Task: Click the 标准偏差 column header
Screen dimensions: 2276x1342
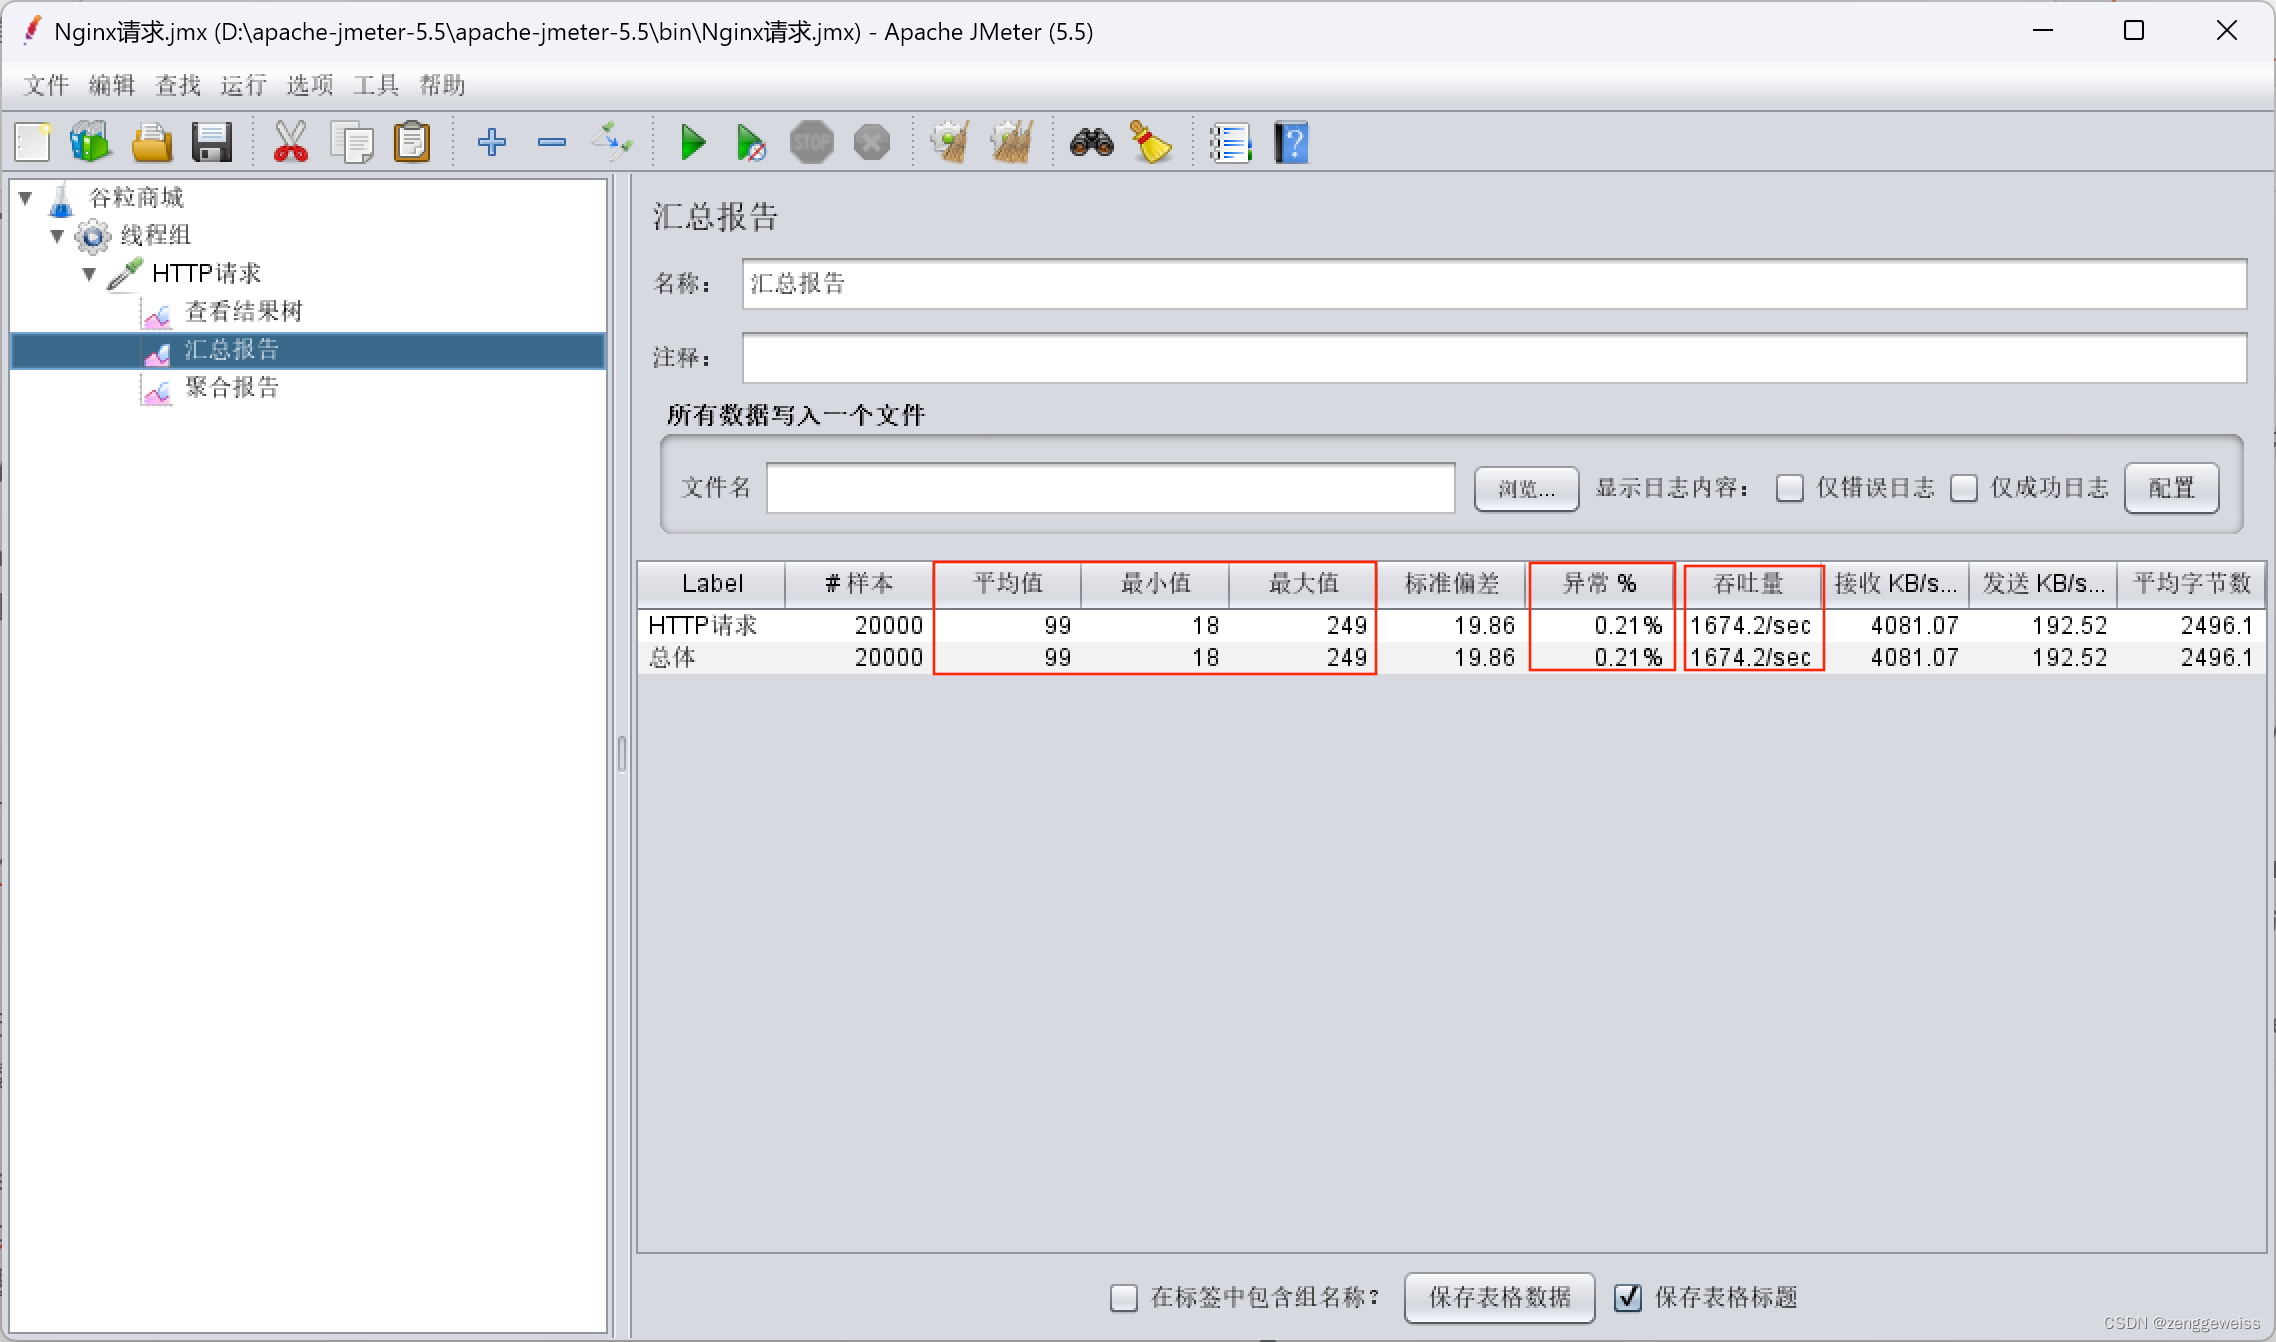Action: tap(1451, 584)
